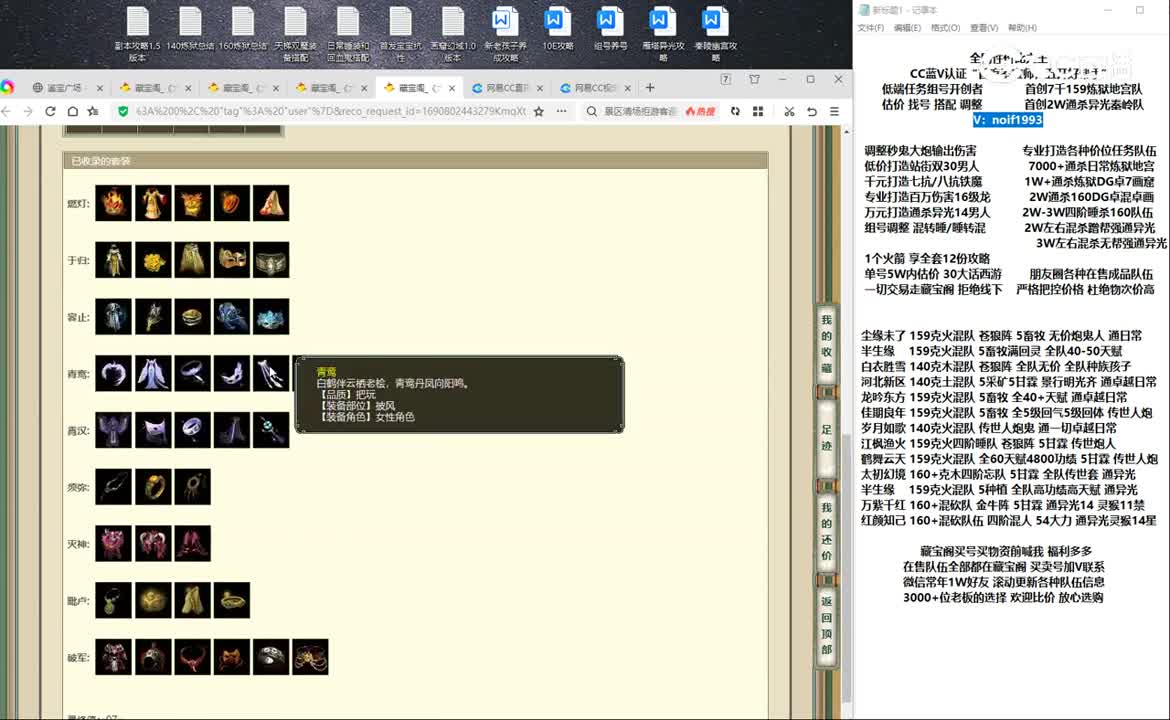
Task: Open Notepad 查看(V) menu
Action: (x=984, y=28)
